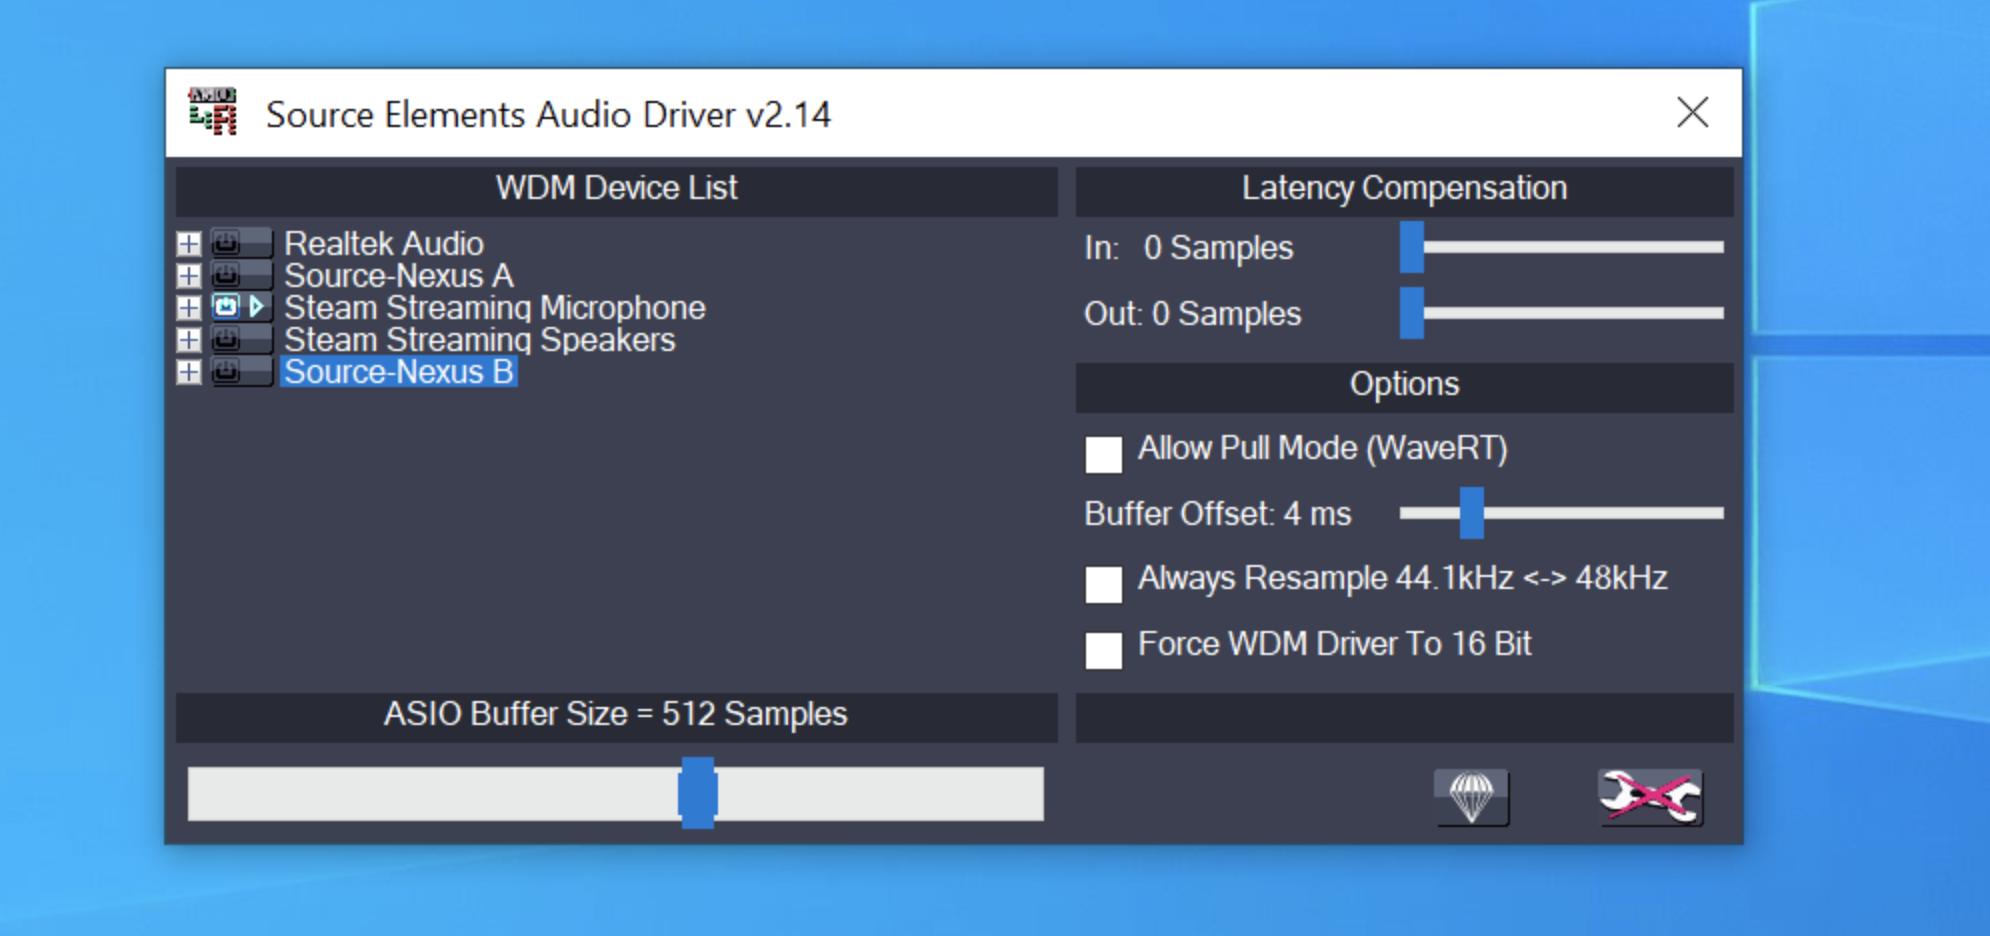This screenshot has width=1990, height=936.
Task: Click the crossed-out wrench advanced mode icon
Action: [1649, 797]
